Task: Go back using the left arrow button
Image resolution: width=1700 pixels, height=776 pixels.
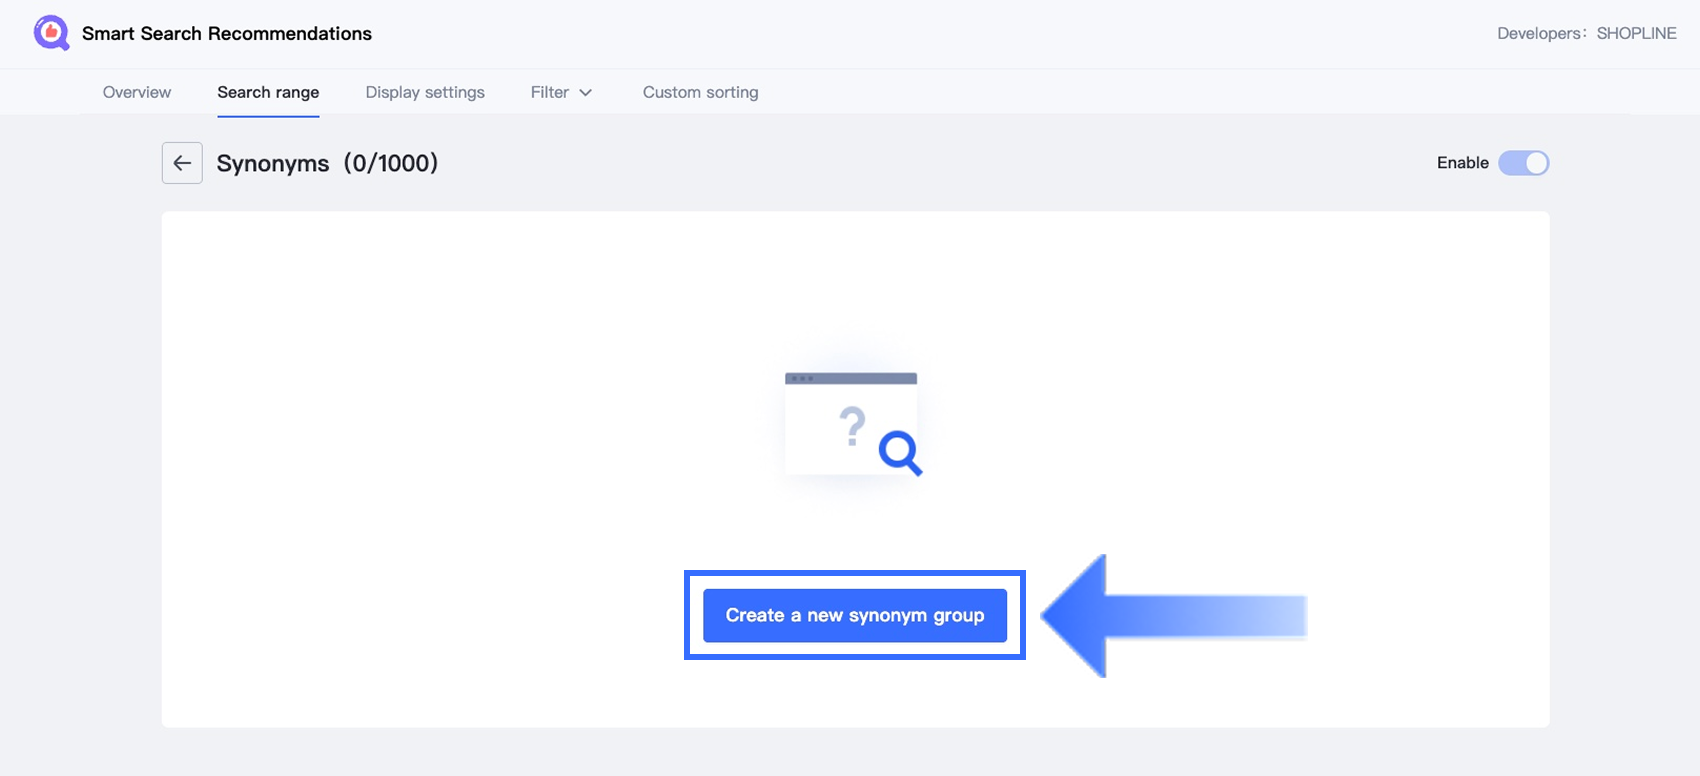Action: point(182,163)
